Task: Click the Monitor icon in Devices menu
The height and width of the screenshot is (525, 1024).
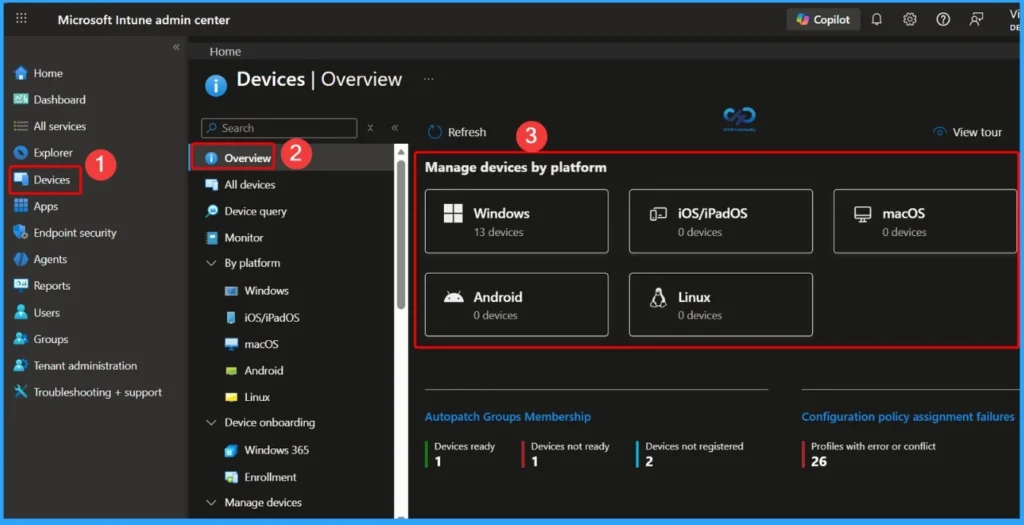Action: click(212, 238)
